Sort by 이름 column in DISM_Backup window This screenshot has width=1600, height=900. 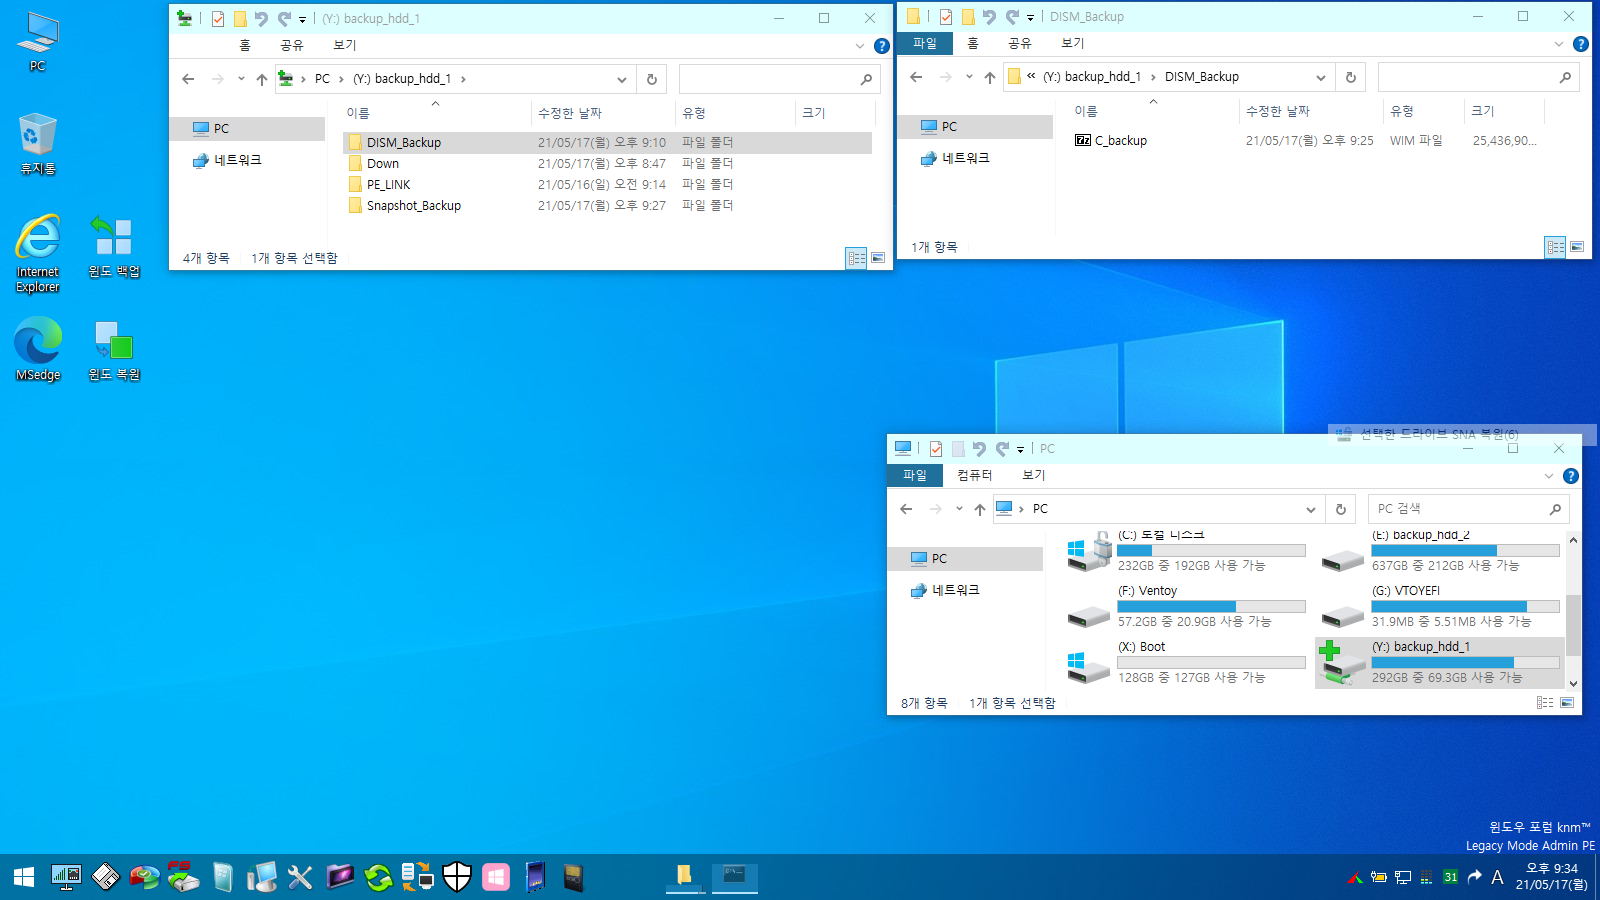[x=1086, y=112]
